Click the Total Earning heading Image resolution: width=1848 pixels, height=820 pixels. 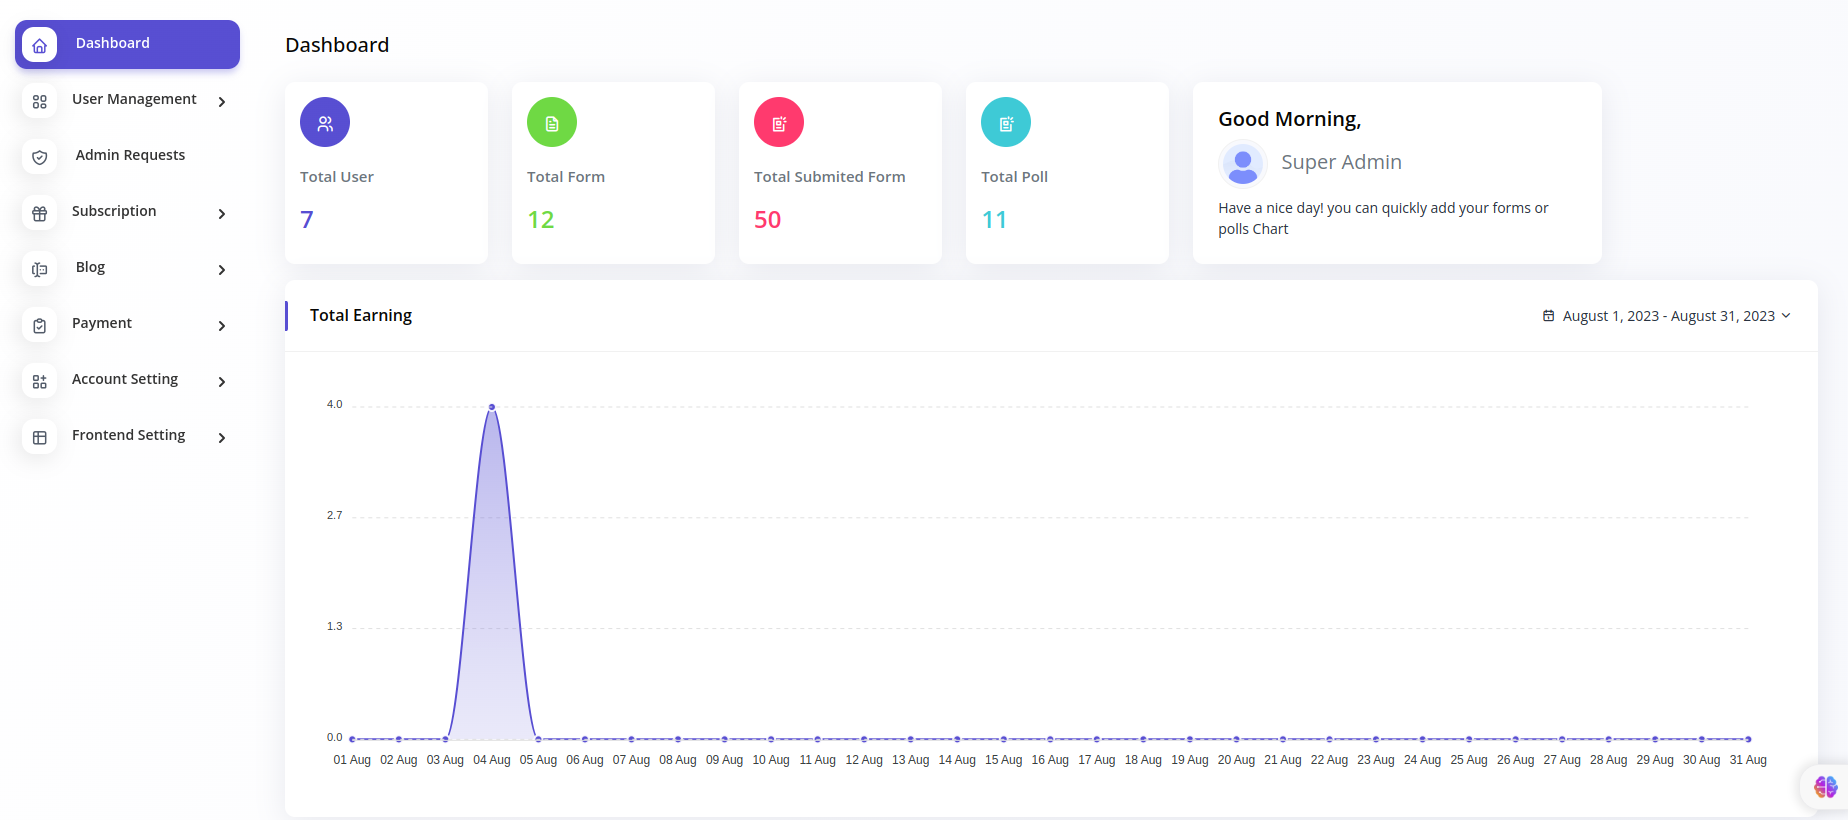[361, 315]
